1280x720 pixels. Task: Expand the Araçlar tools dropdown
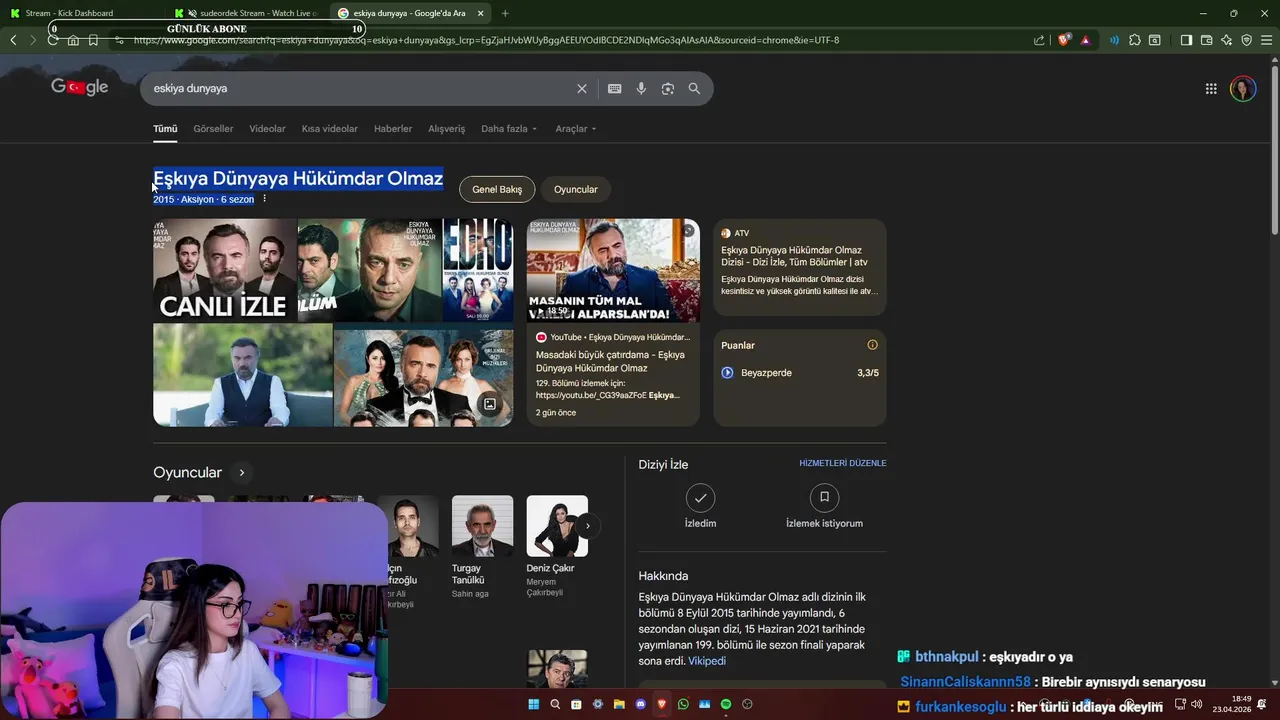[576, 129]
